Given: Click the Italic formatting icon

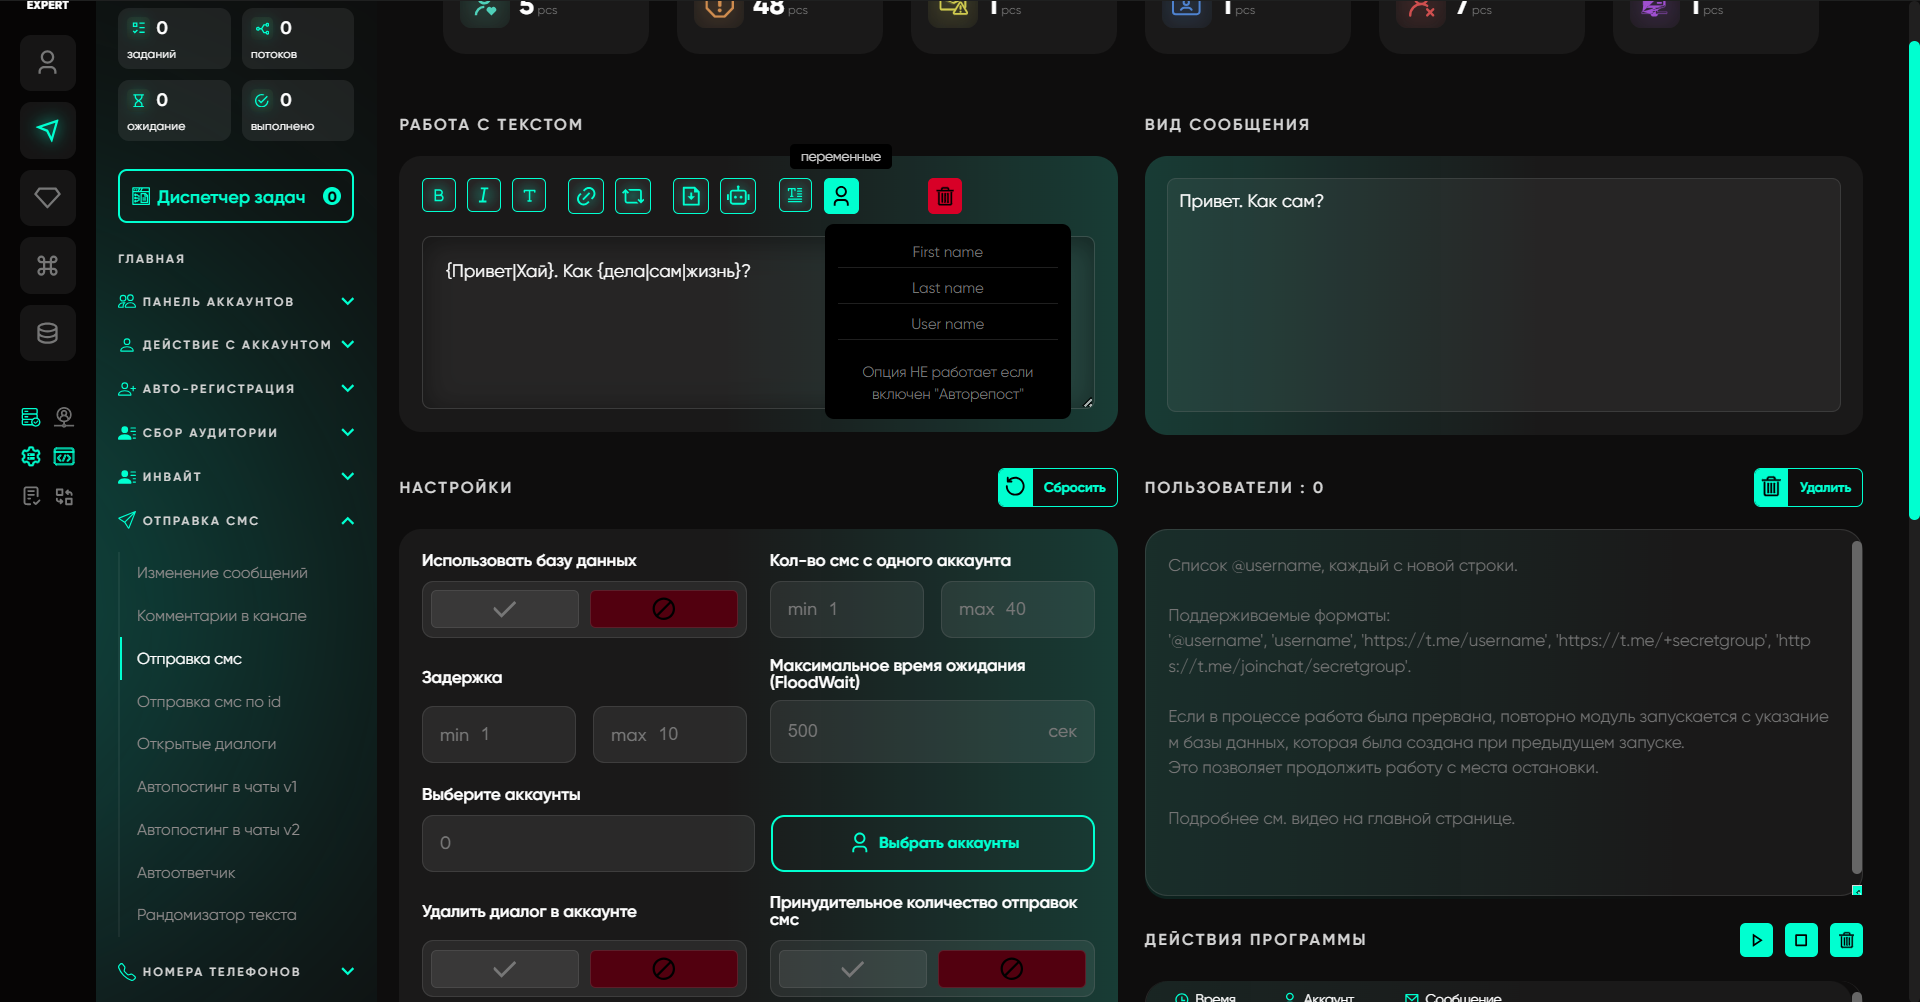Looking at the screenshot, I should click(483, 196).
